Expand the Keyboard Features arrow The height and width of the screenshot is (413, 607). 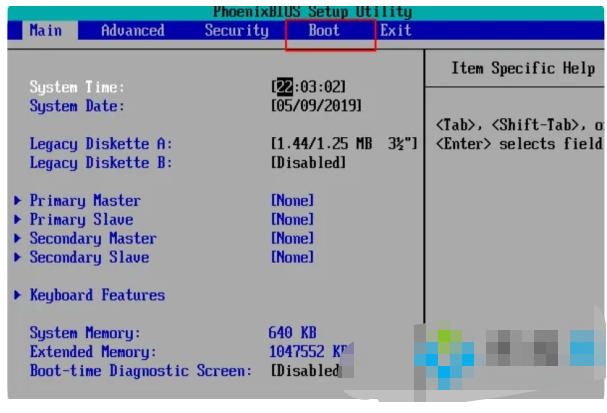click(x=18, y=296)
